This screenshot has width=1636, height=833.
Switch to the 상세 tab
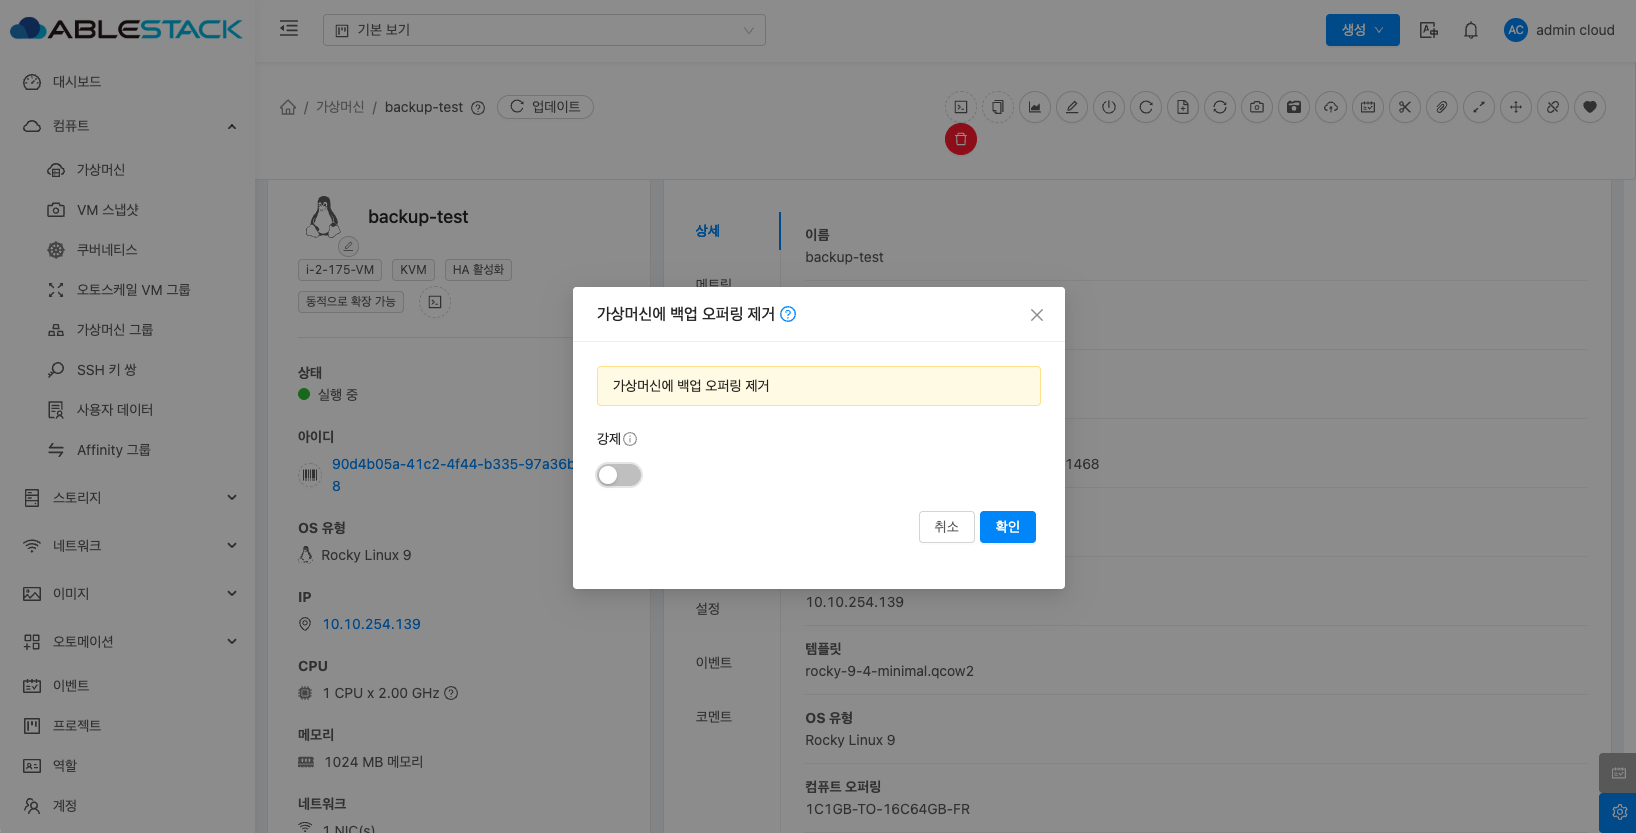(x=707, y=231)
